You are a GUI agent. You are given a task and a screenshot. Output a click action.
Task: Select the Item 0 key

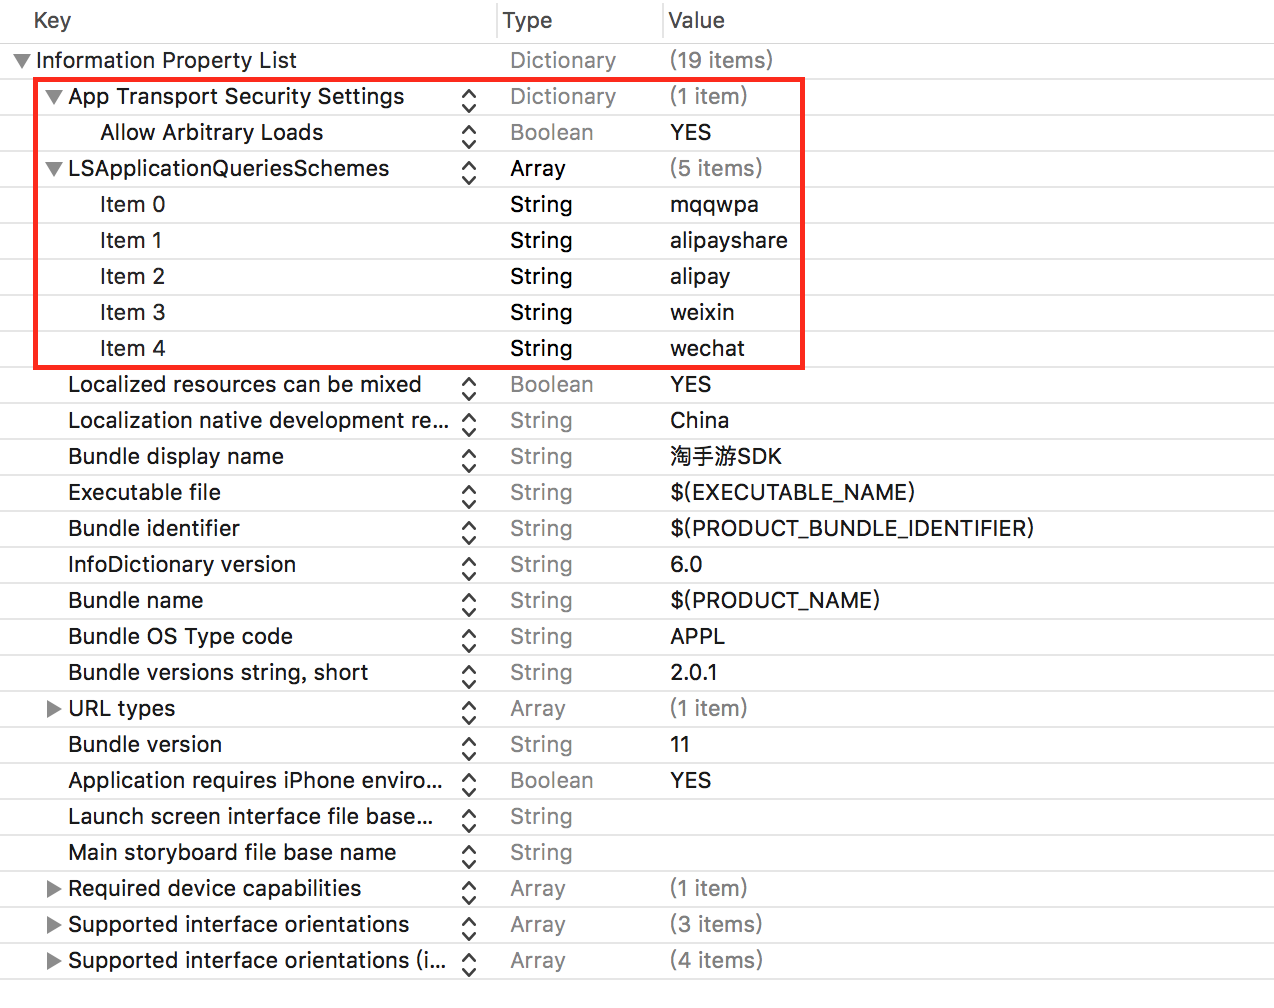point(132,205)
